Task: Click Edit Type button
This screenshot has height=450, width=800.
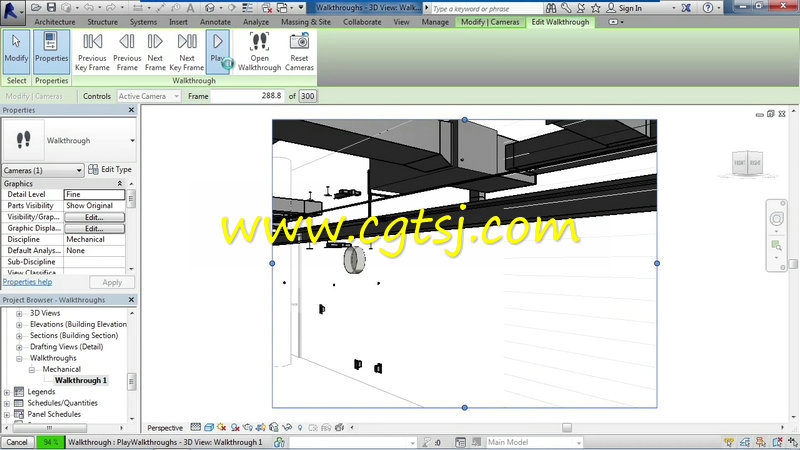Action: click(x=110, y=169)
